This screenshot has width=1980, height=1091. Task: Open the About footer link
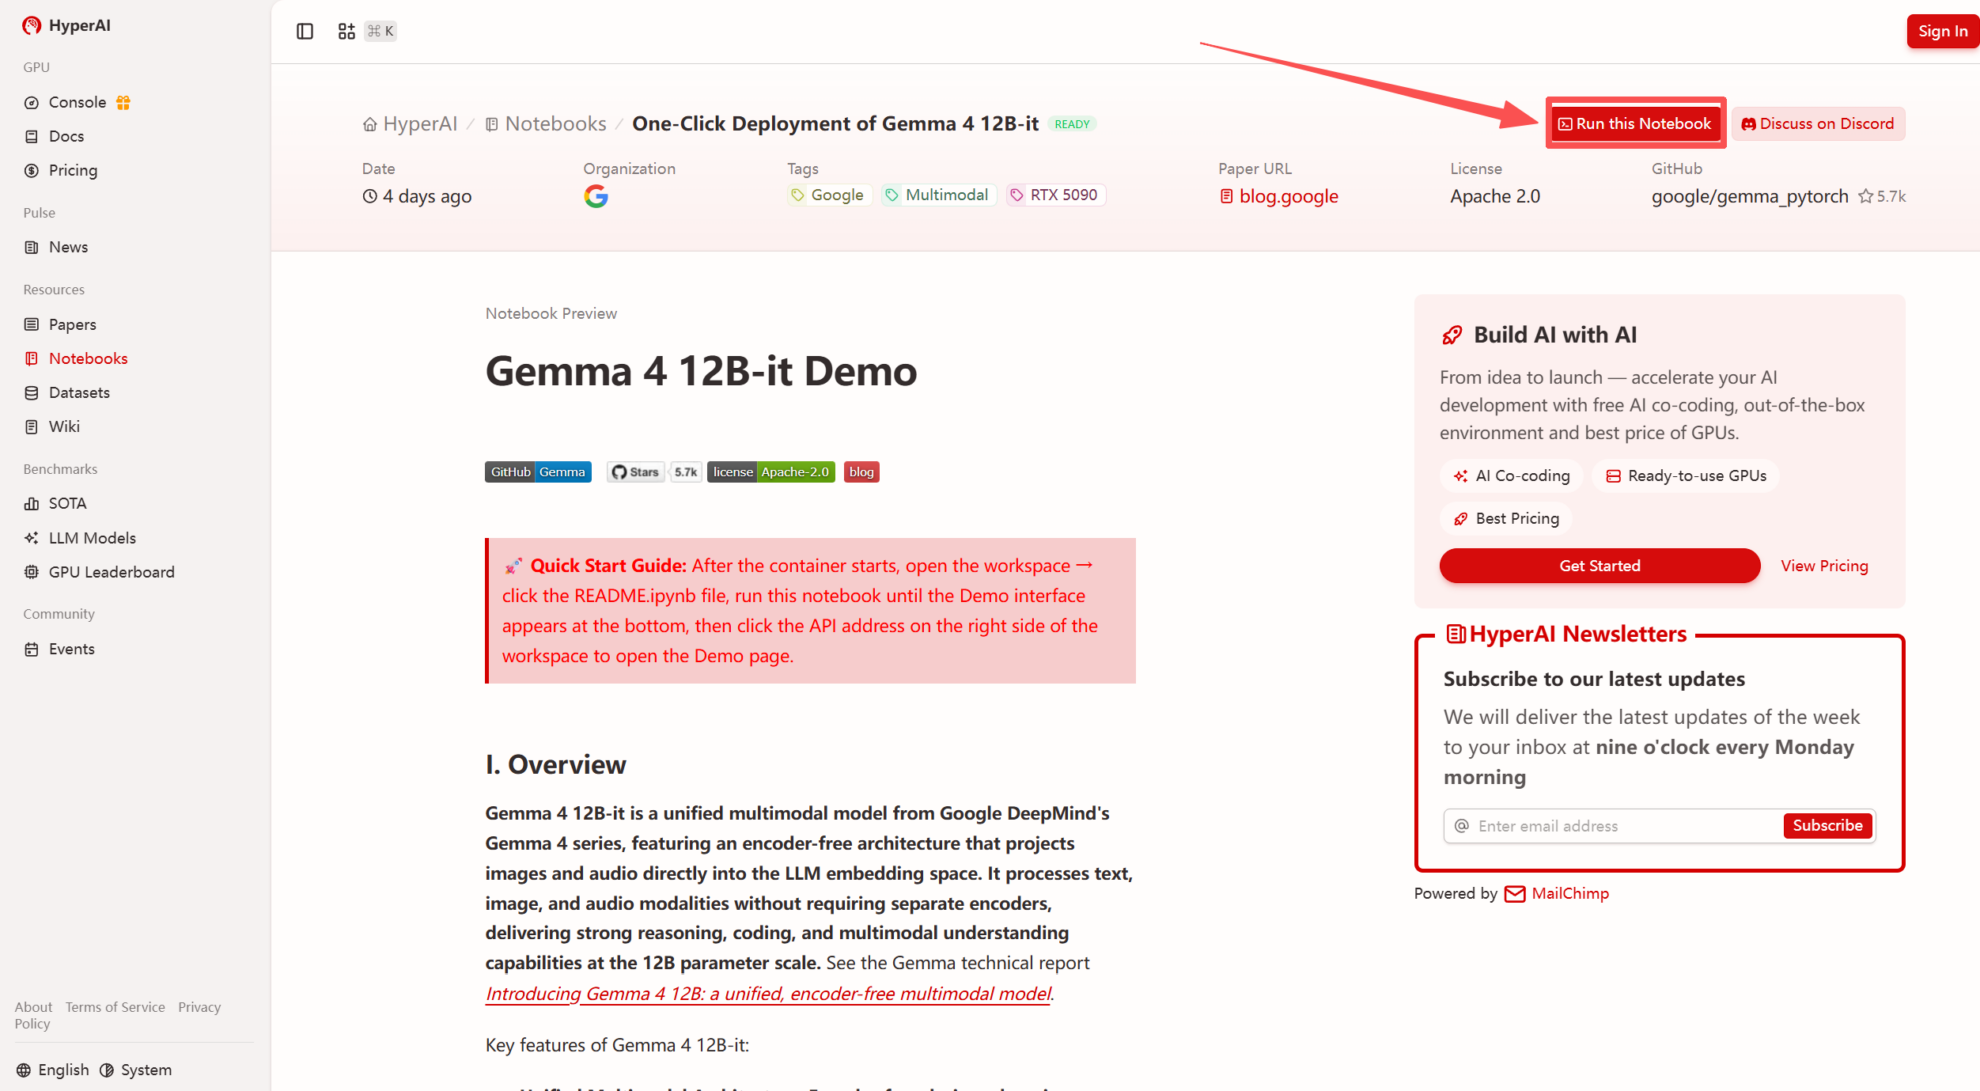(x=33, y=1007)
